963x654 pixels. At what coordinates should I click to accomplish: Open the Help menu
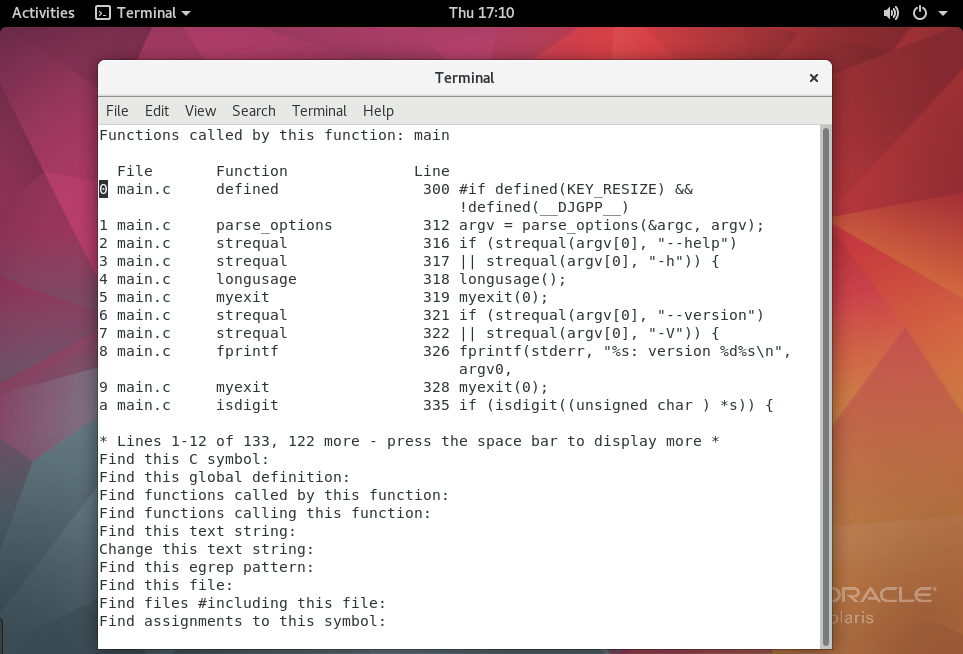tap(378, 111)
